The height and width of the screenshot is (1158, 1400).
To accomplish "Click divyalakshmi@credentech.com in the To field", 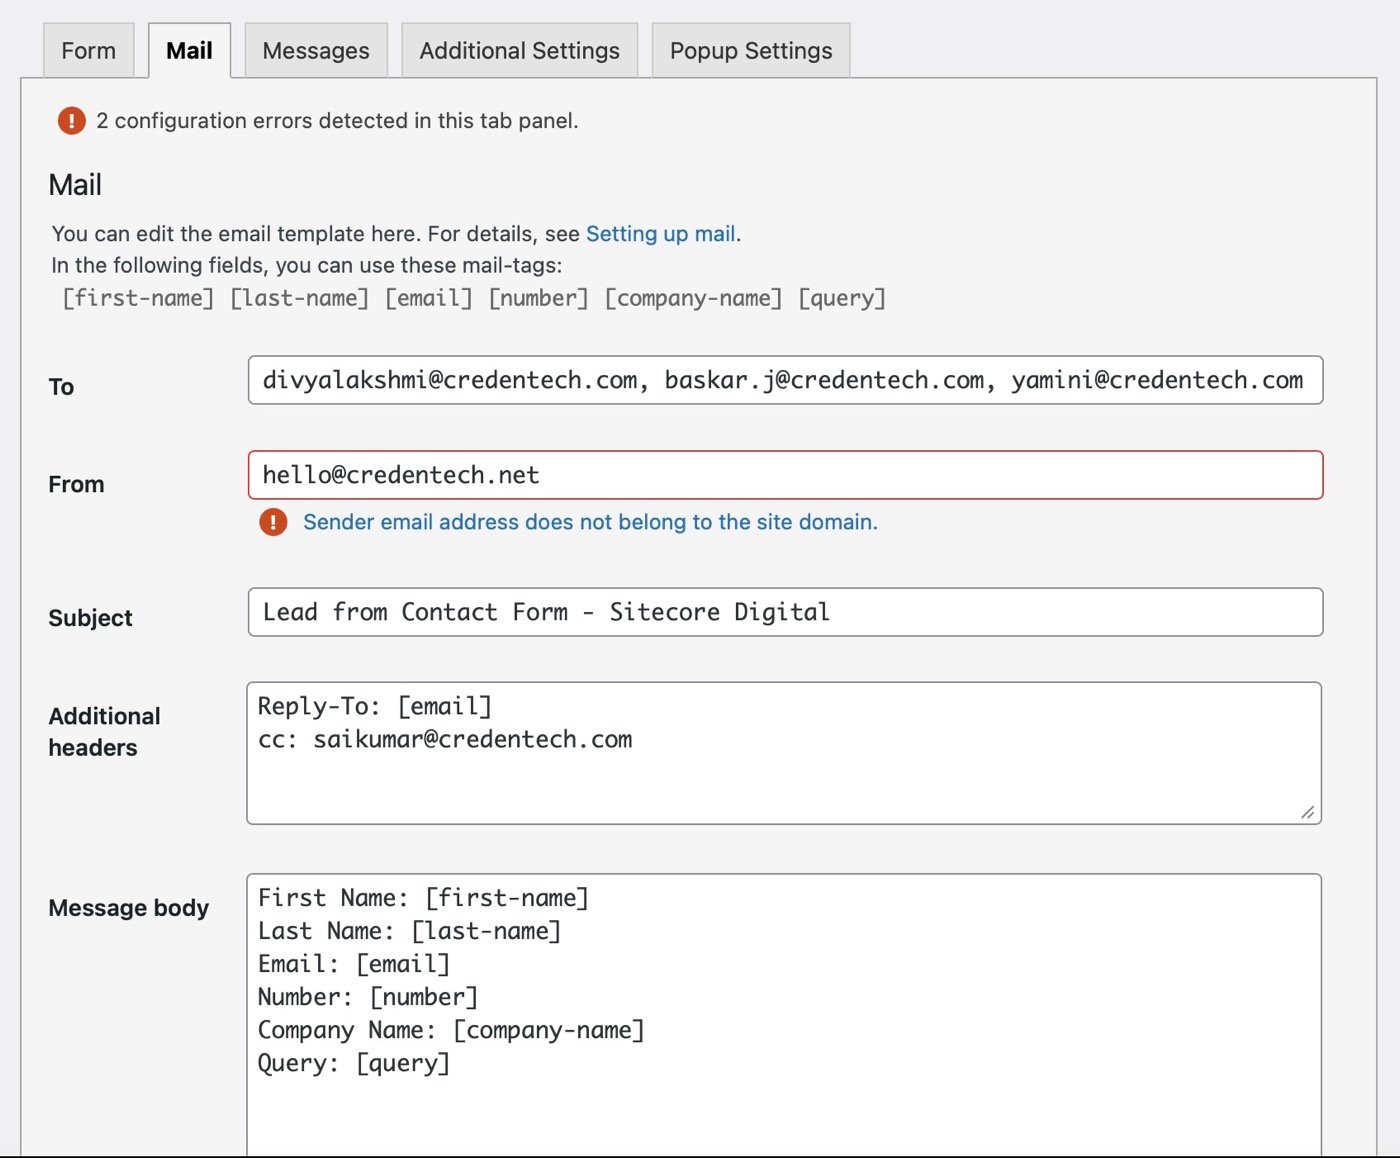I will click(x=450, y=380).
